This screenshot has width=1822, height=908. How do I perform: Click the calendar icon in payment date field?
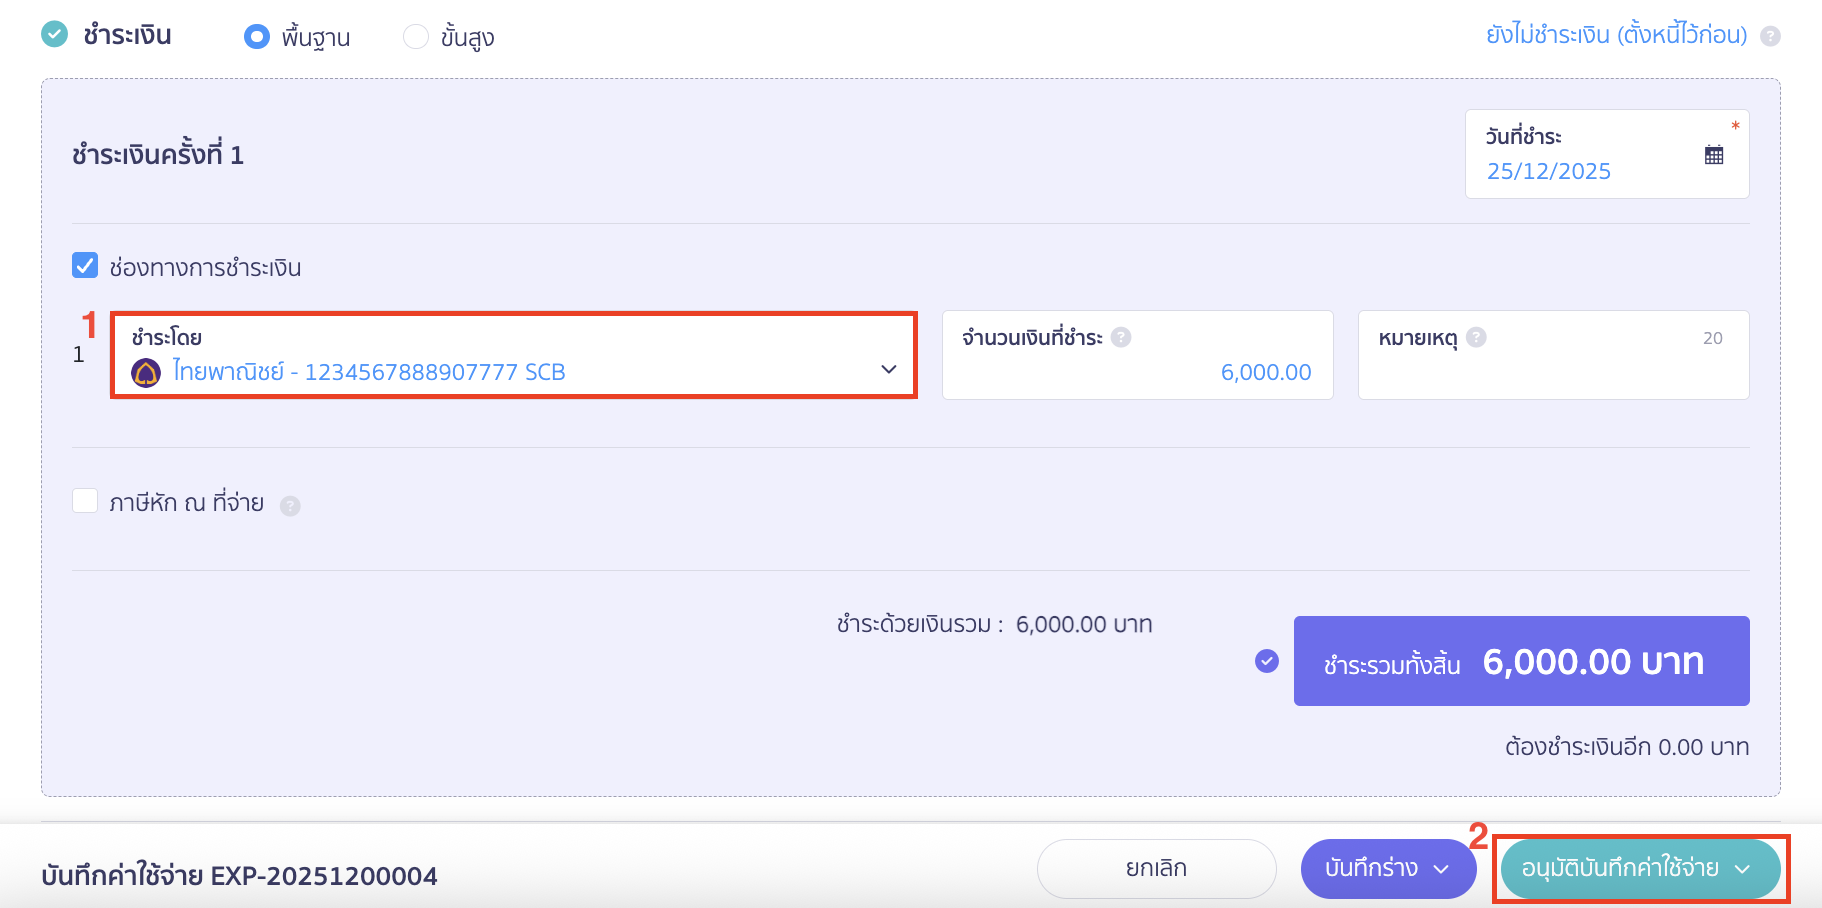(x=1714, y=155)
